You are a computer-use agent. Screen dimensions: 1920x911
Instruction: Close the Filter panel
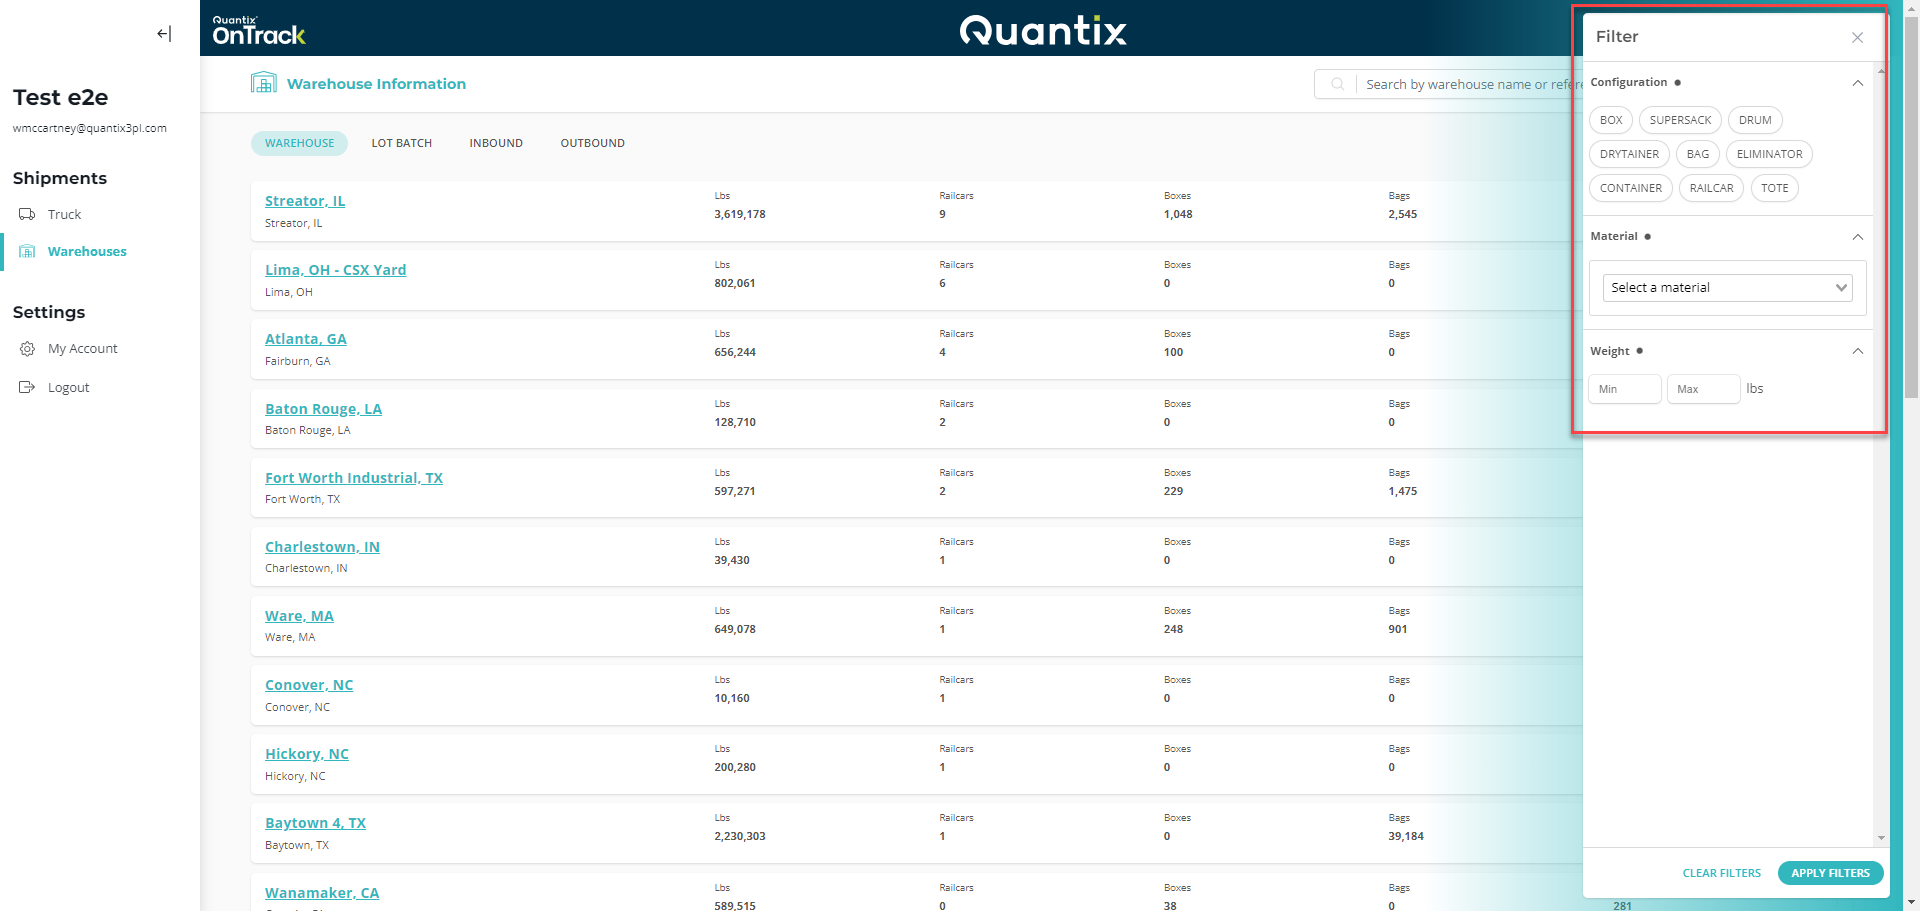(x=1857, y=38)
